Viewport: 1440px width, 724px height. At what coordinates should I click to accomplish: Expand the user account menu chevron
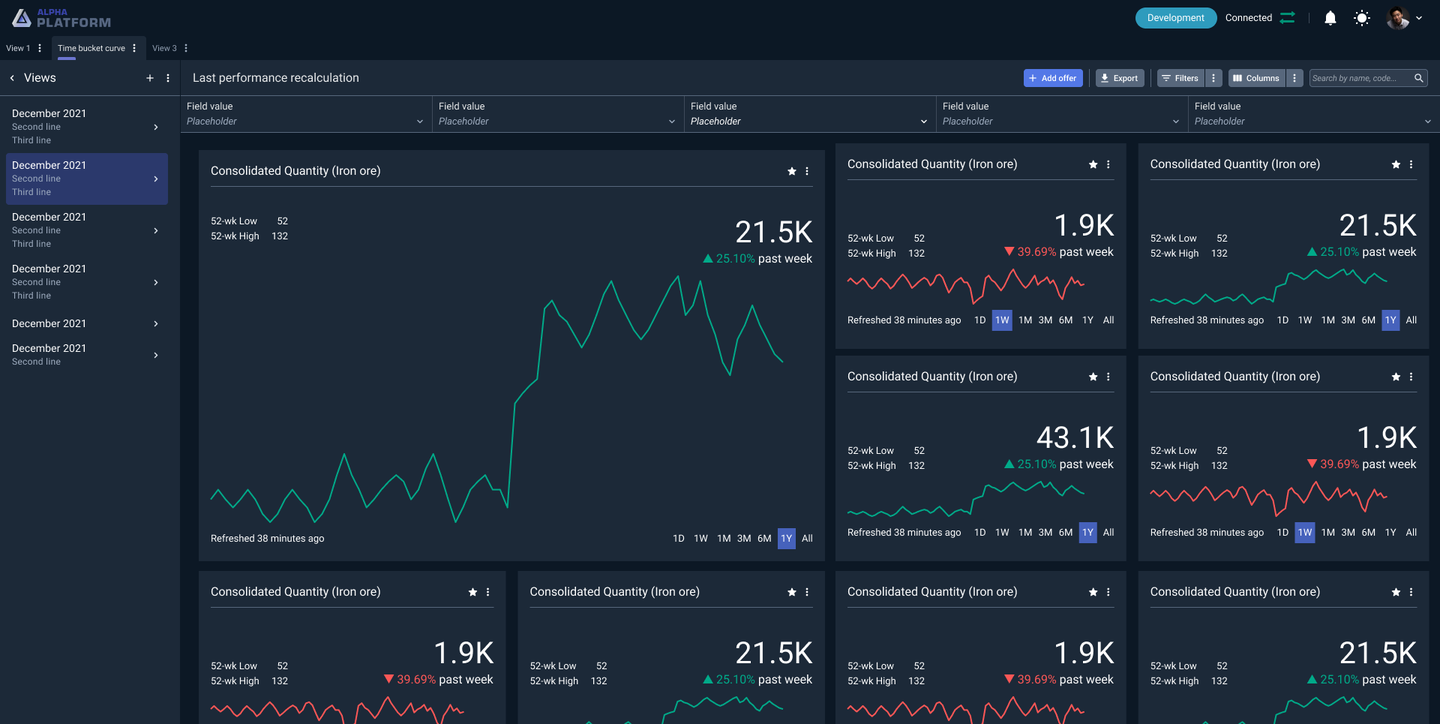tap(1419, 18)
